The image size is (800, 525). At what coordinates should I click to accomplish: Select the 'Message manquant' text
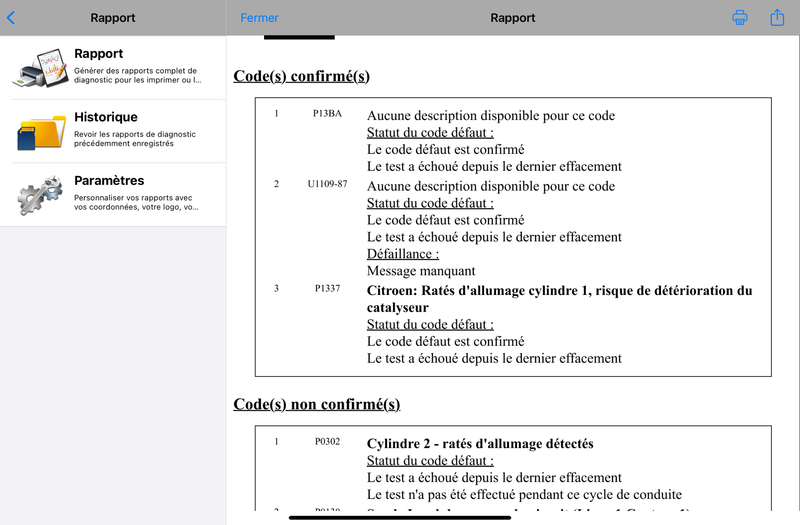pos(421,271)
